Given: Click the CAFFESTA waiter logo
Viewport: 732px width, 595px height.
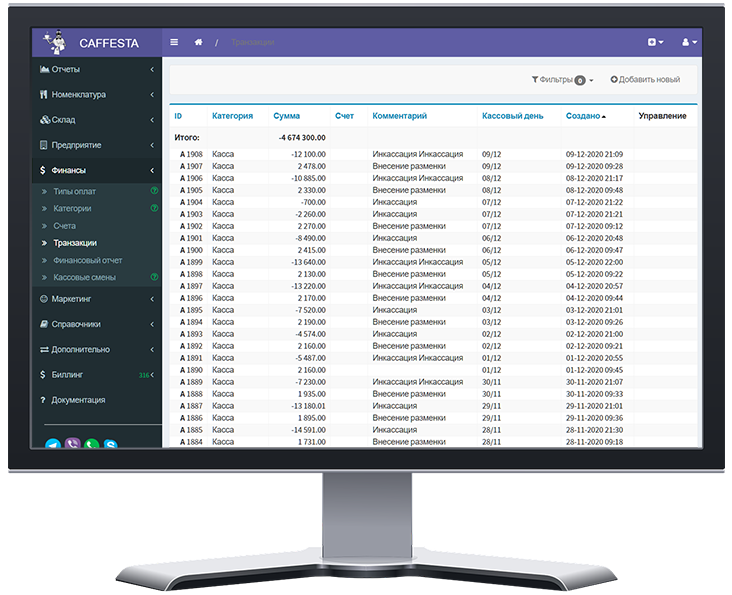Looking at the screenshot, I should [55, 42].
